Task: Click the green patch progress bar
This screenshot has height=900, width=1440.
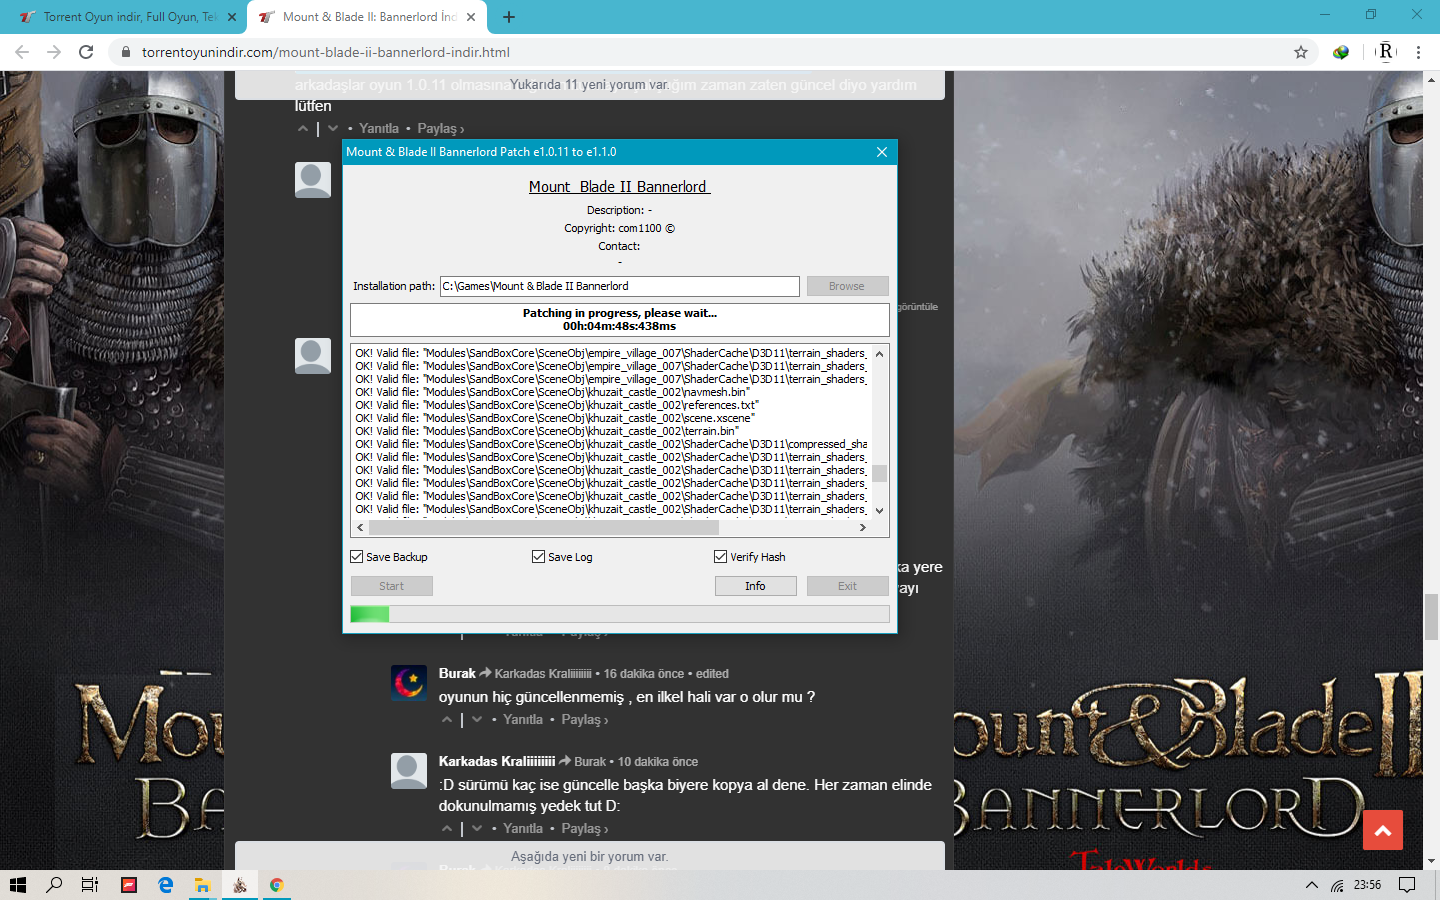Action: tap(620, 614)
